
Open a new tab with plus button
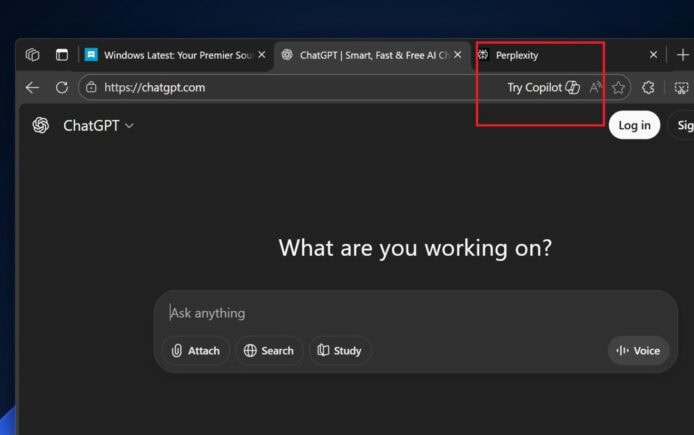pos(682,55)
